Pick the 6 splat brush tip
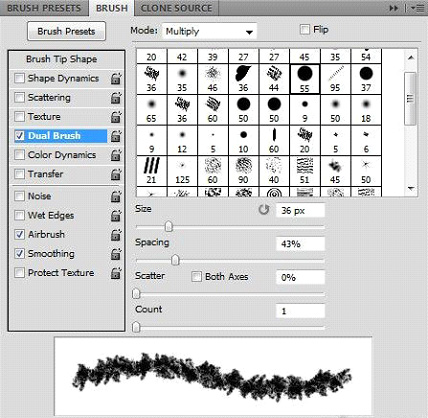The width and height of the screenshot is (428, 418). pos(366,140)
